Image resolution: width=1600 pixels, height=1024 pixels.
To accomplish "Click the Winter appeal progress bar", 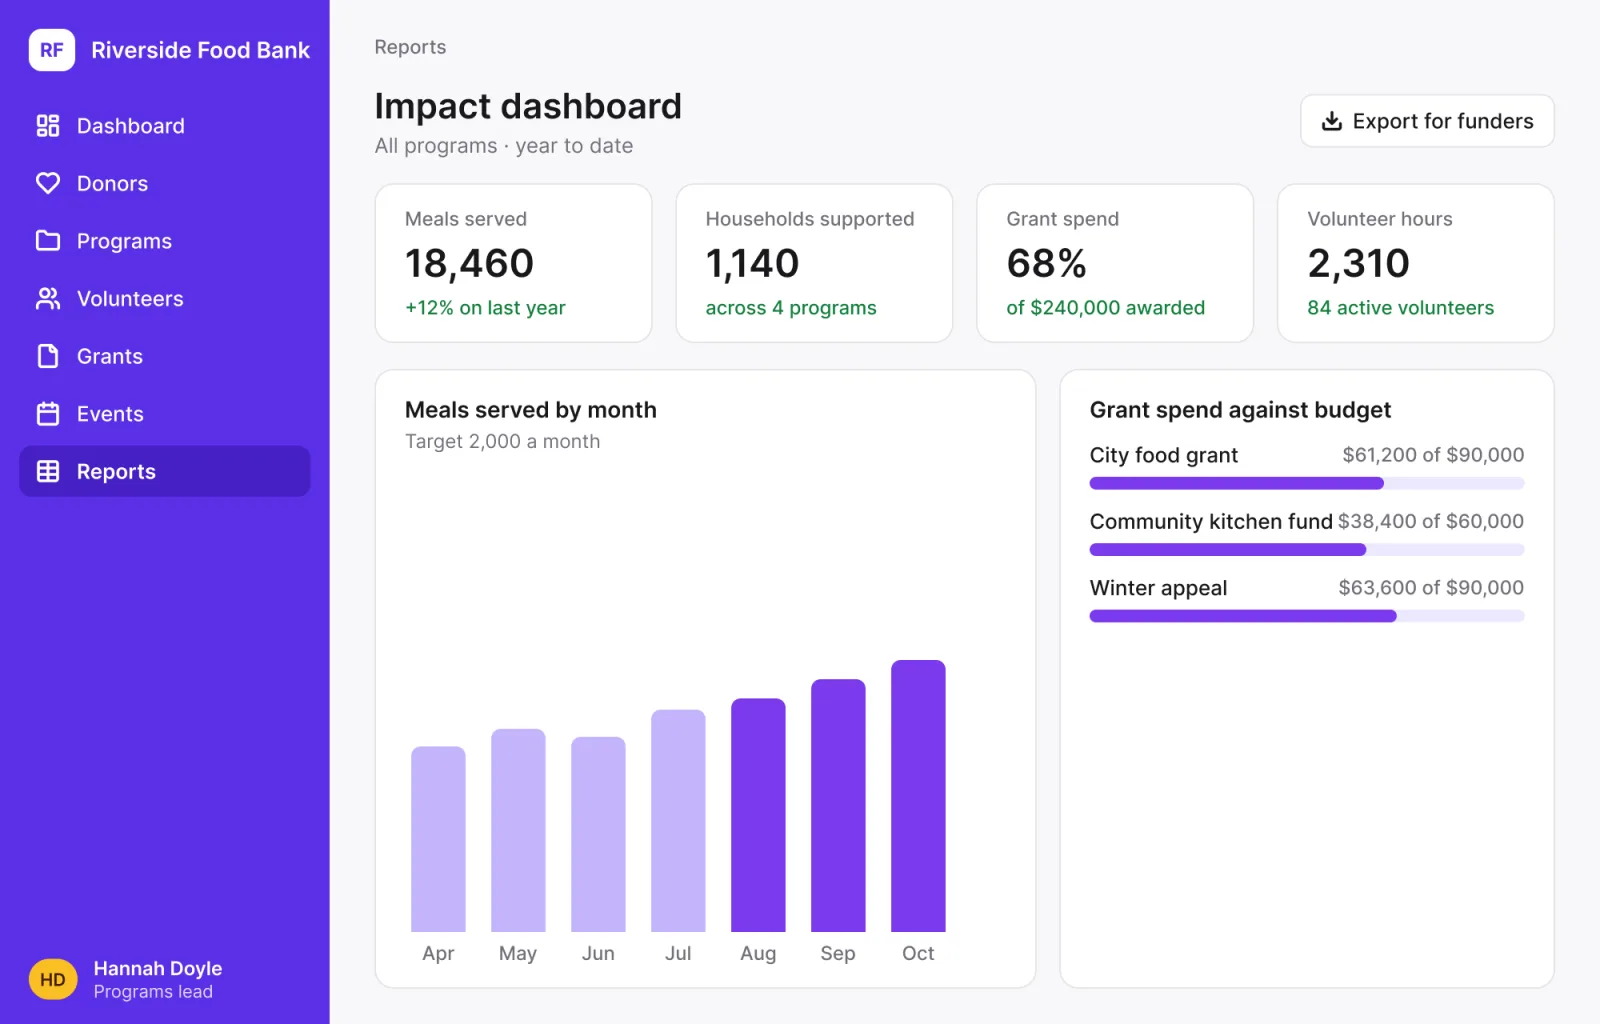I will pos(1307,616).
